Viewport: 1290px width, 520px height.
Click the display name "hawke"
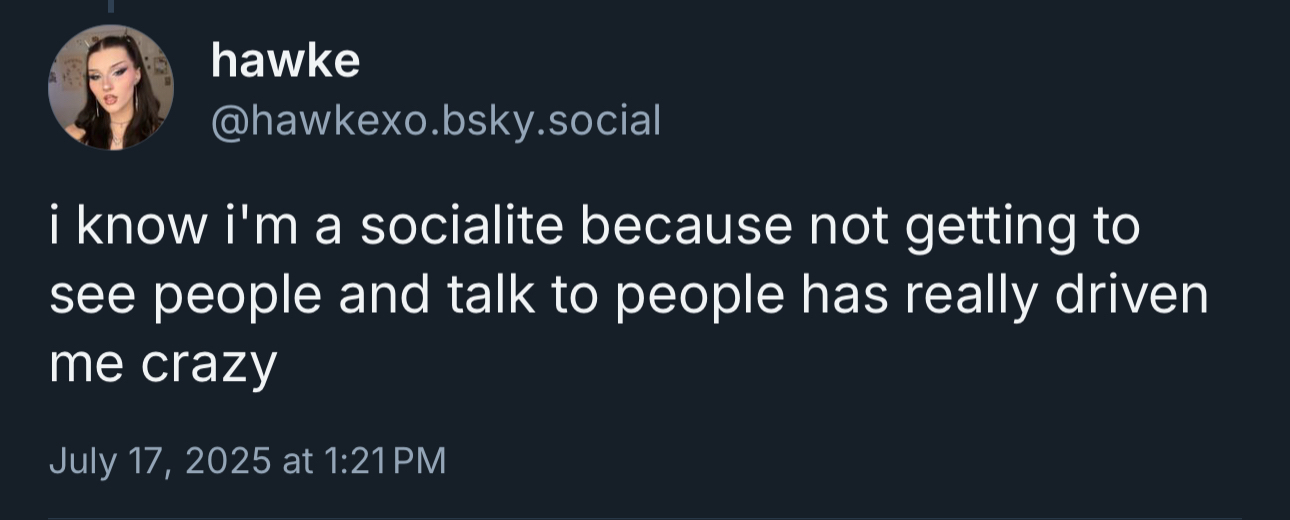tap(285, 62)
